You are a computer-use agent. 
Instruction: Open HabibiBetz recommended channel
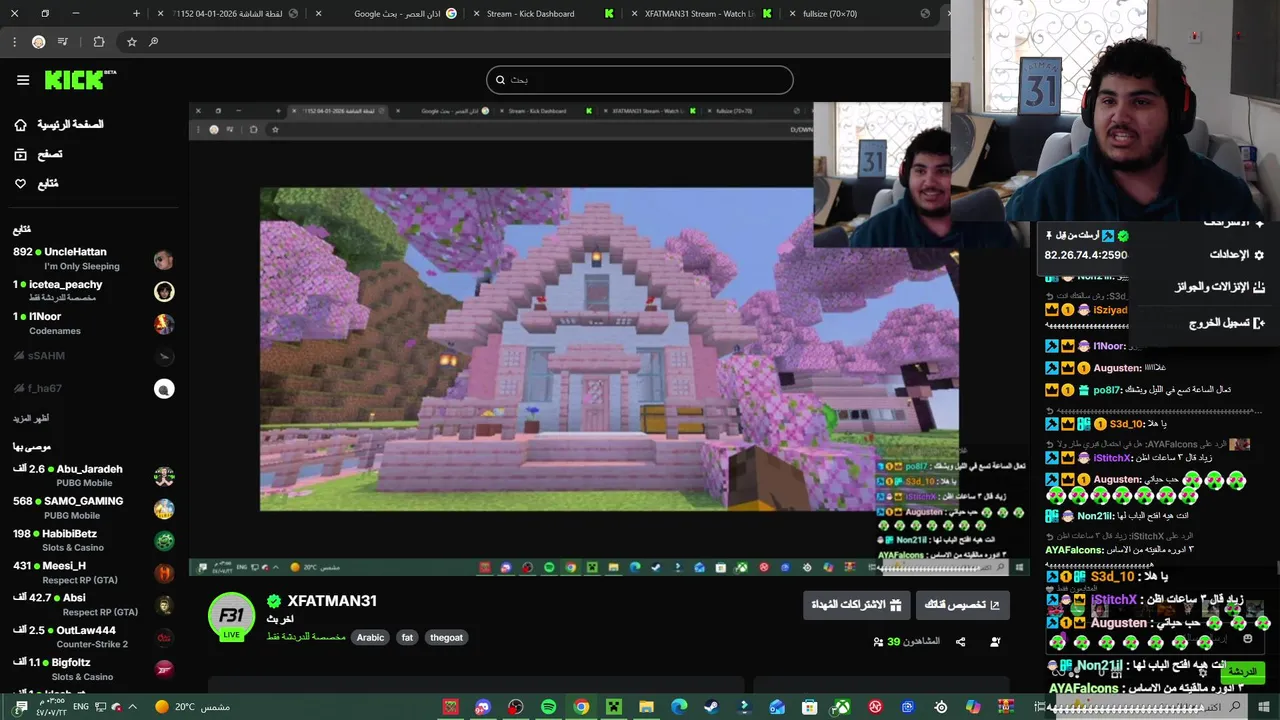[x=94, y=540]
